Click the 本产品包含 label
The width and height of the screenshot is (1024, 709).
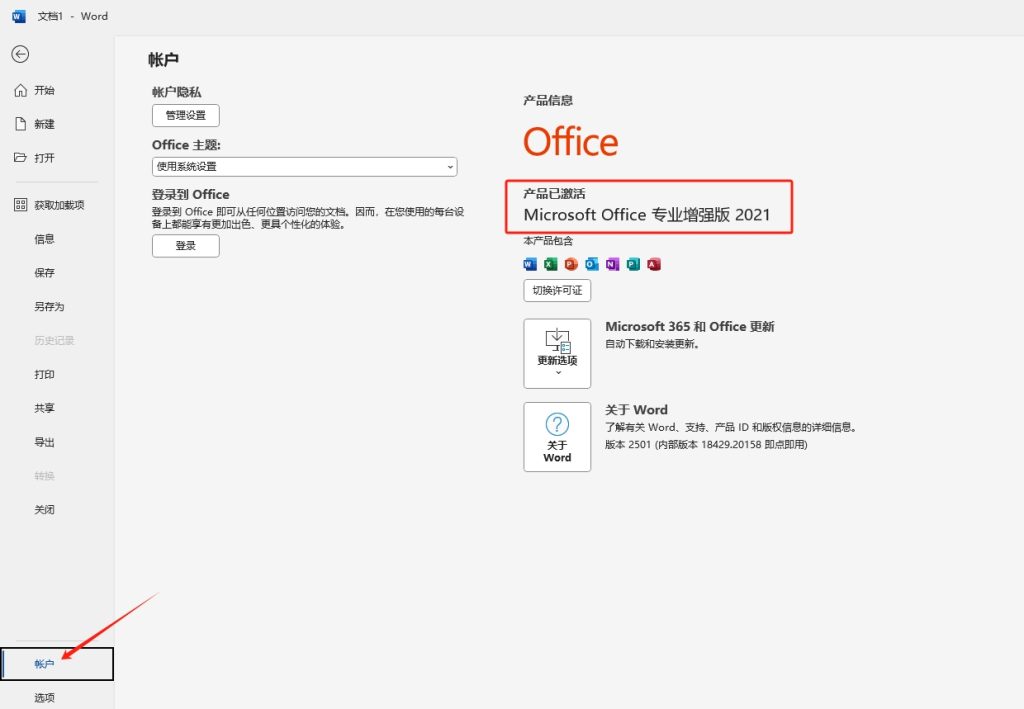tap(548, 241)
